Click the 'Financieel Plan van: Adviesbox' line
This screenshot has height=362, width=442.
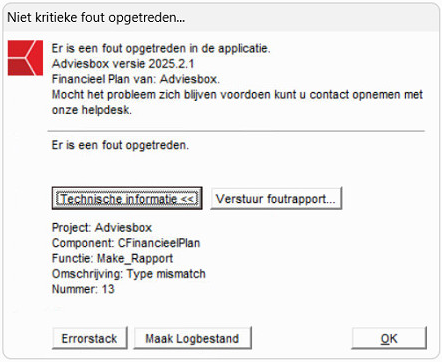click(136, 79)
